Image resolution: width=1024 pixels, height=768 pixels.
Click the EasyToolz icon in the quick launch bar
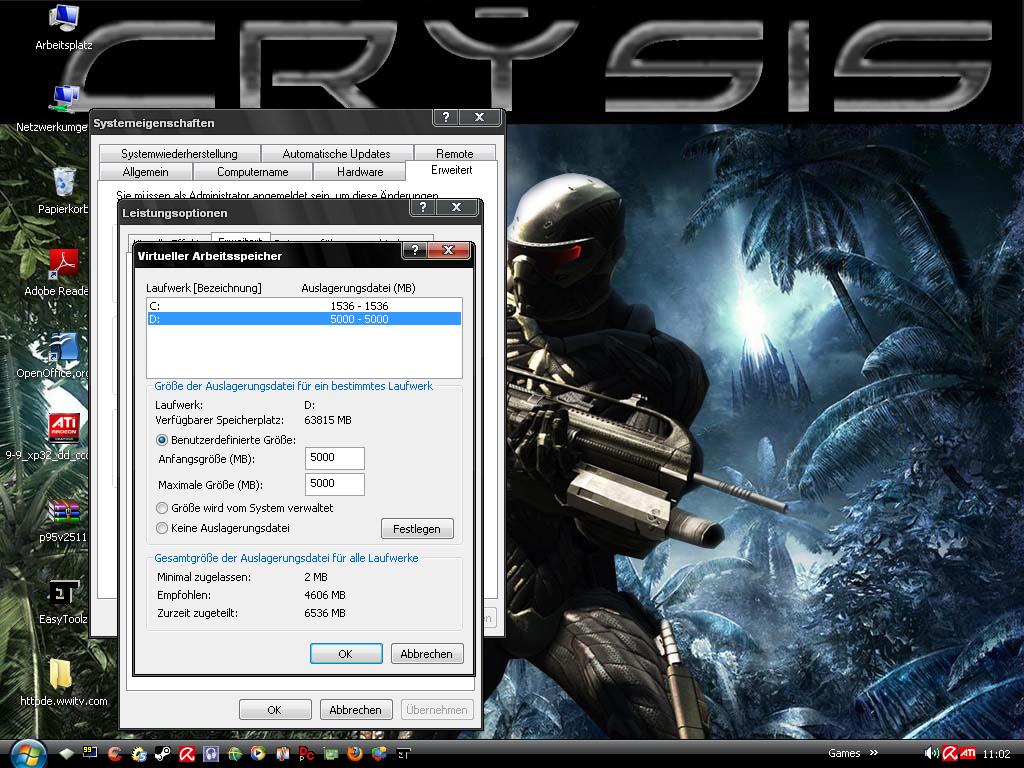point(403,754)
